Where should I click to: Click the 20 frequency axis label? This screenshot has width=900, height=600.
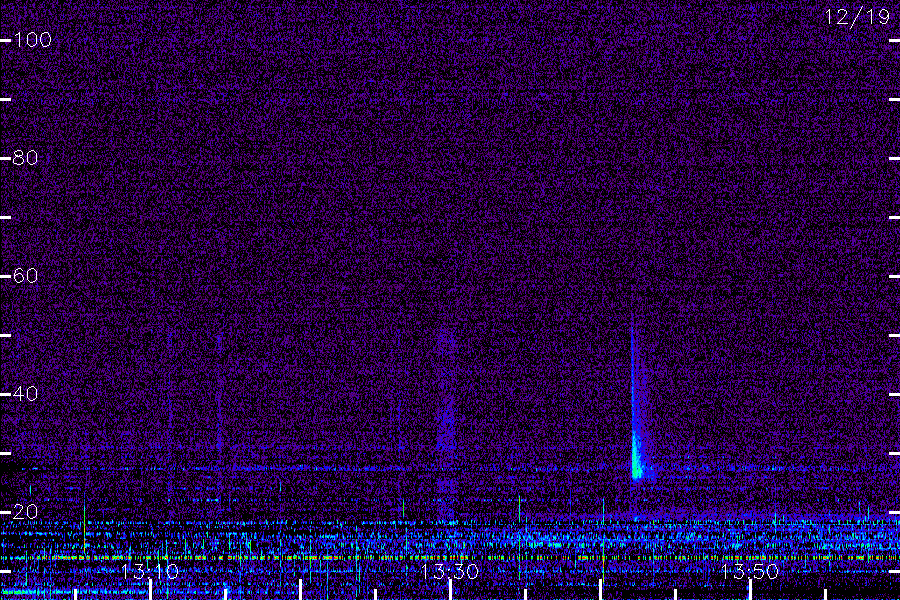point(25,512)
